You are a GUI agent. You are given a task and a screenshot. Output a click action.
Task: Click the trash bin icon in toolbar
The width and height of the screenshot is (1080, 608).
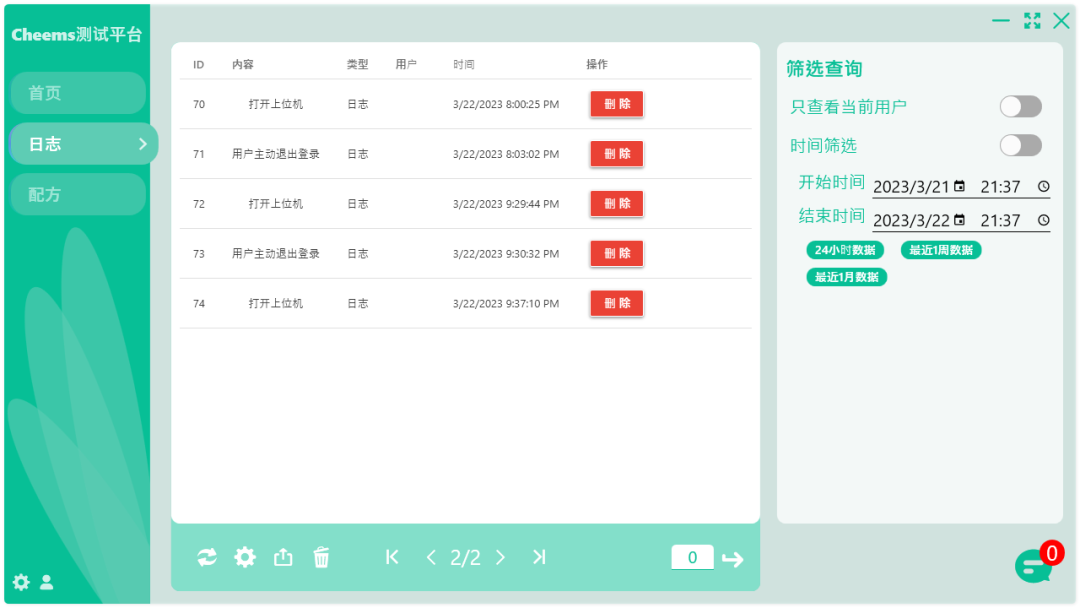pos(321,558)
